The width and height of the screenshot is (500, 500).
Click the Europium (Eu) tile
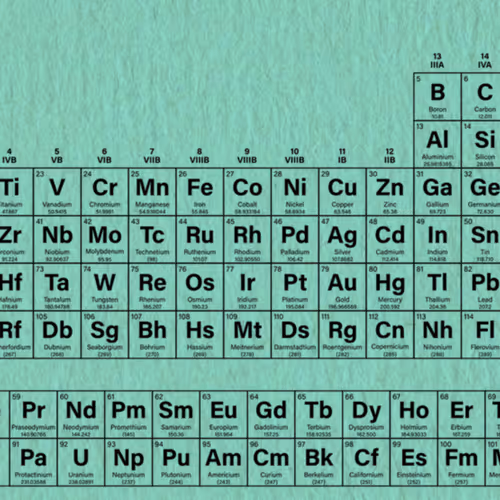point(224,415)
